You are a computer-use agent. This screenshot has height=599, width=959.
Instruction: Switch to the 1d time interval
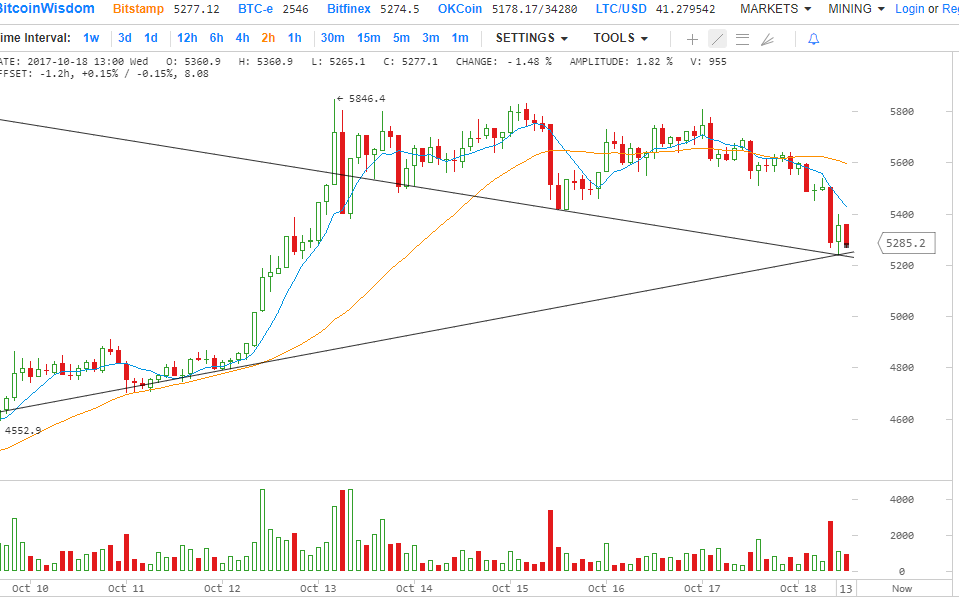pos(151,38)
